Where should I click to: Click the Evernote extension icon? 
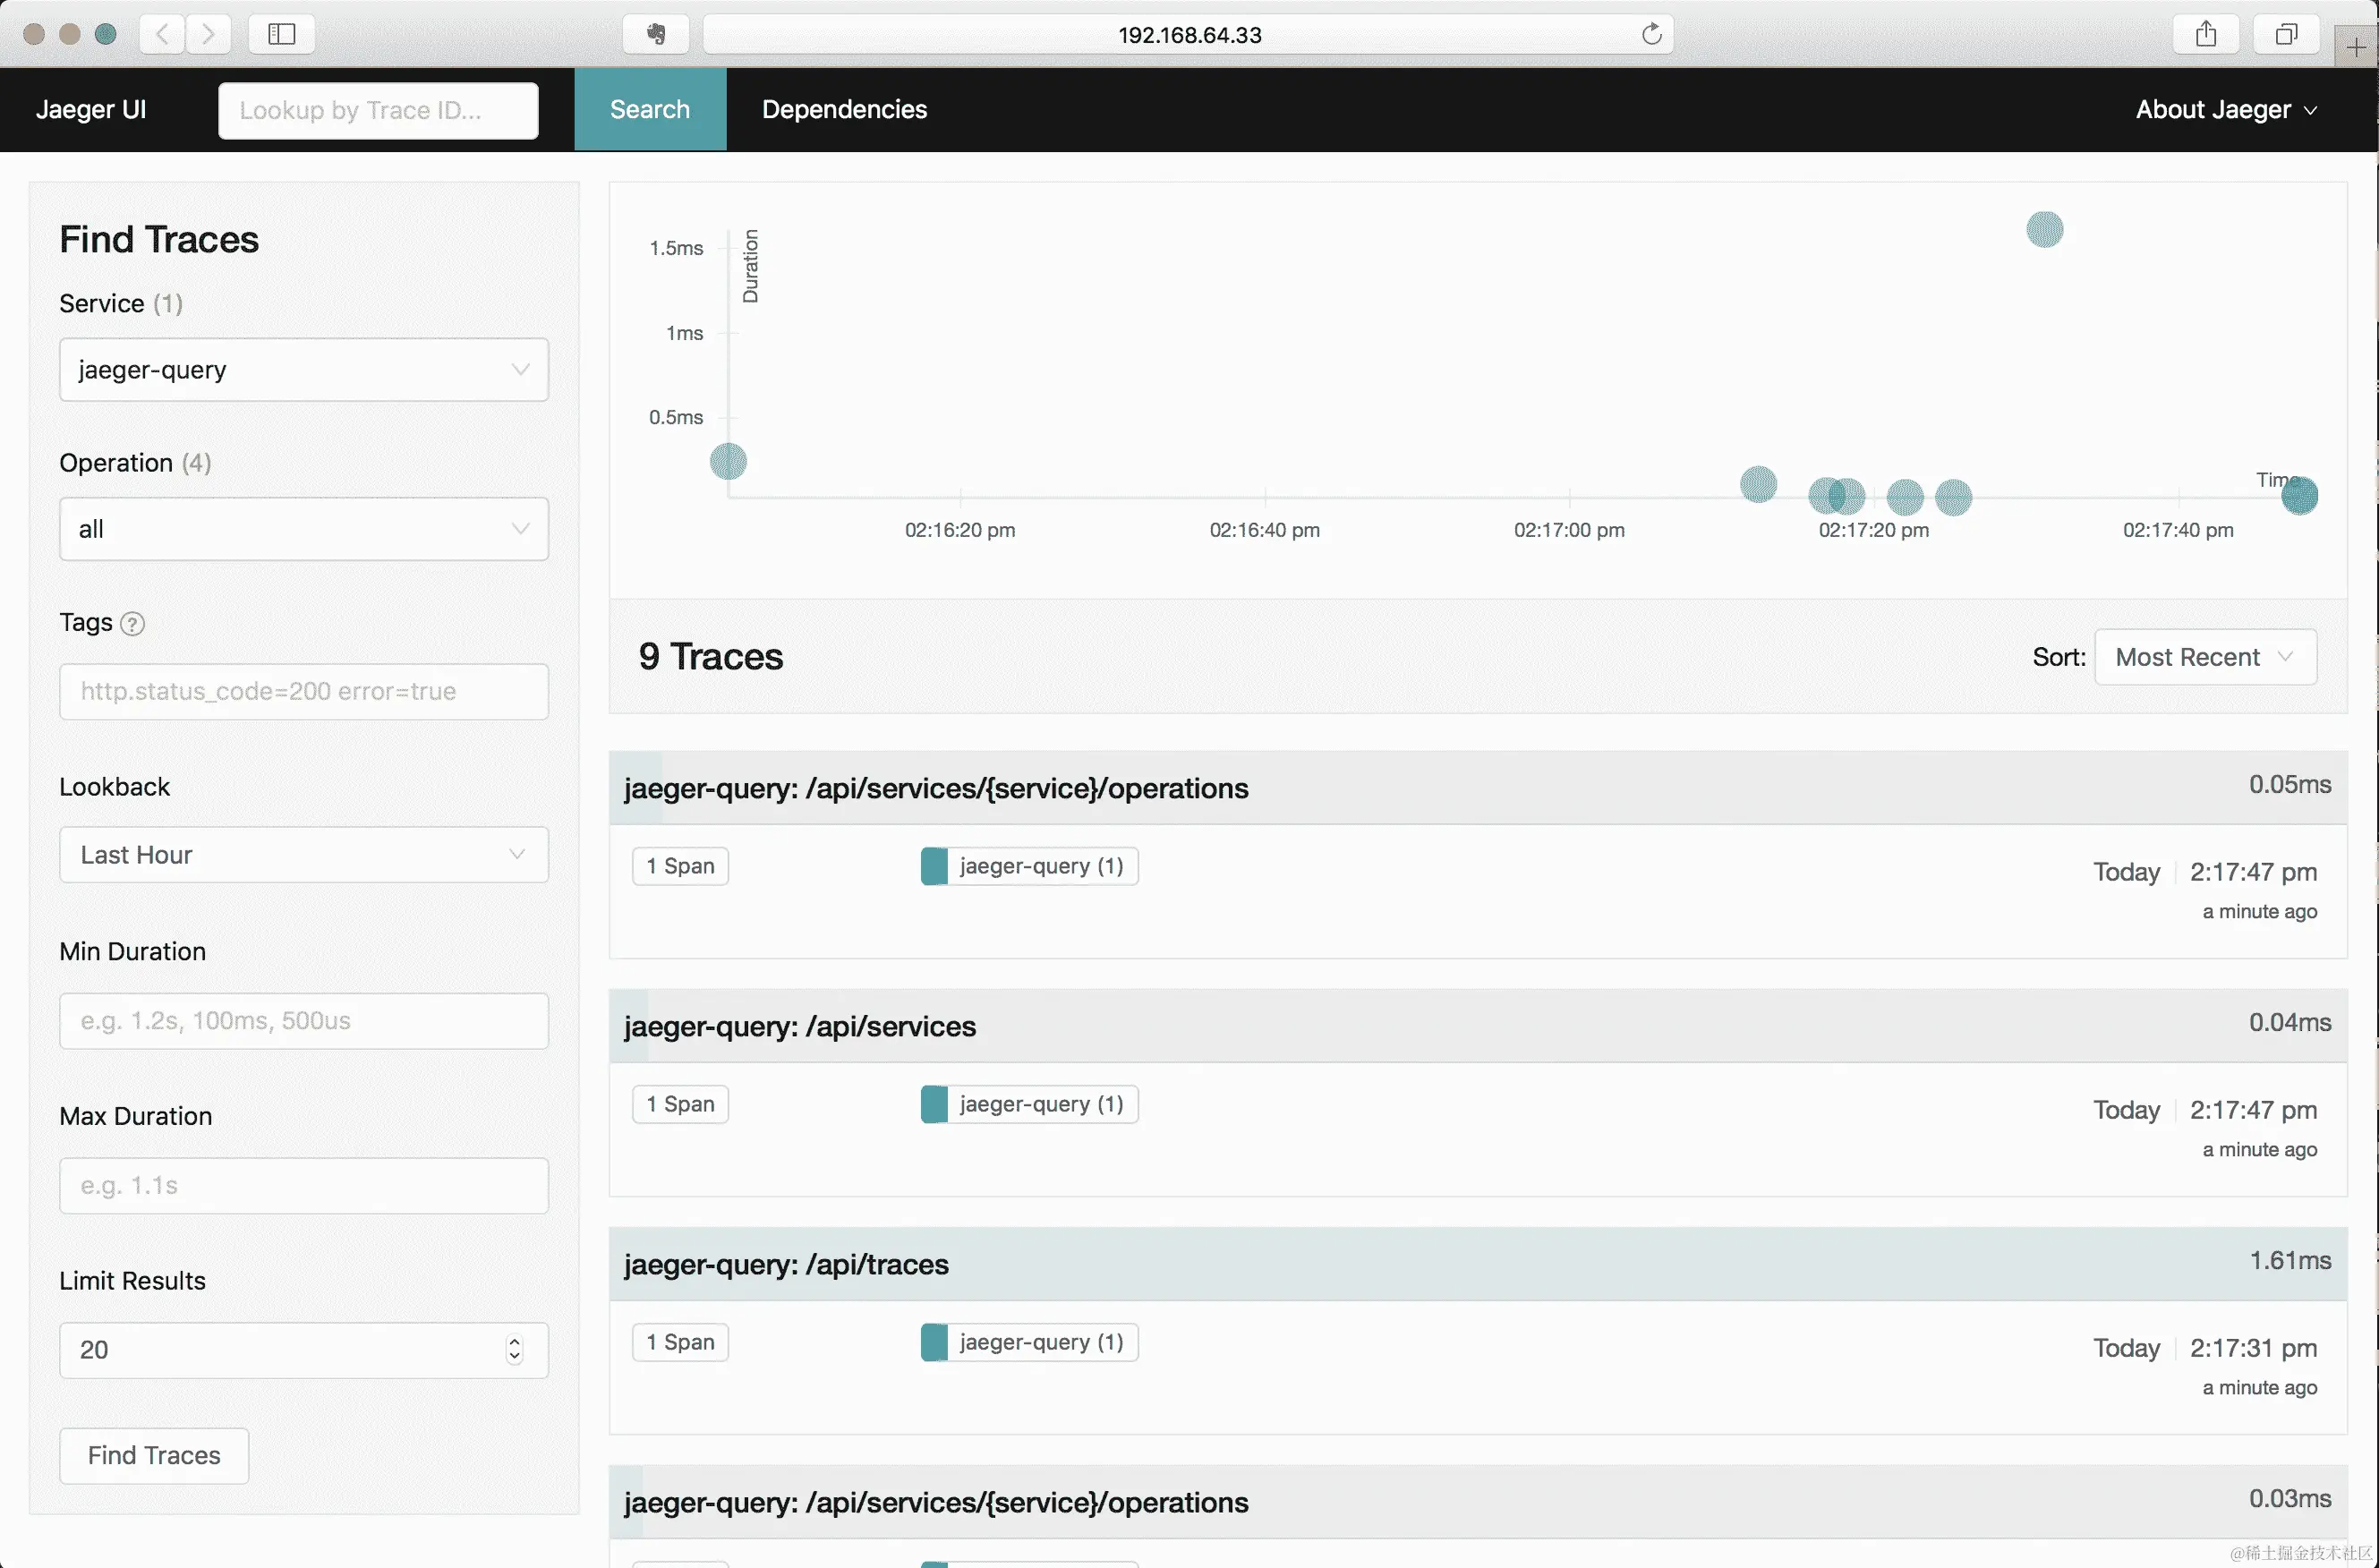(656, 34)
